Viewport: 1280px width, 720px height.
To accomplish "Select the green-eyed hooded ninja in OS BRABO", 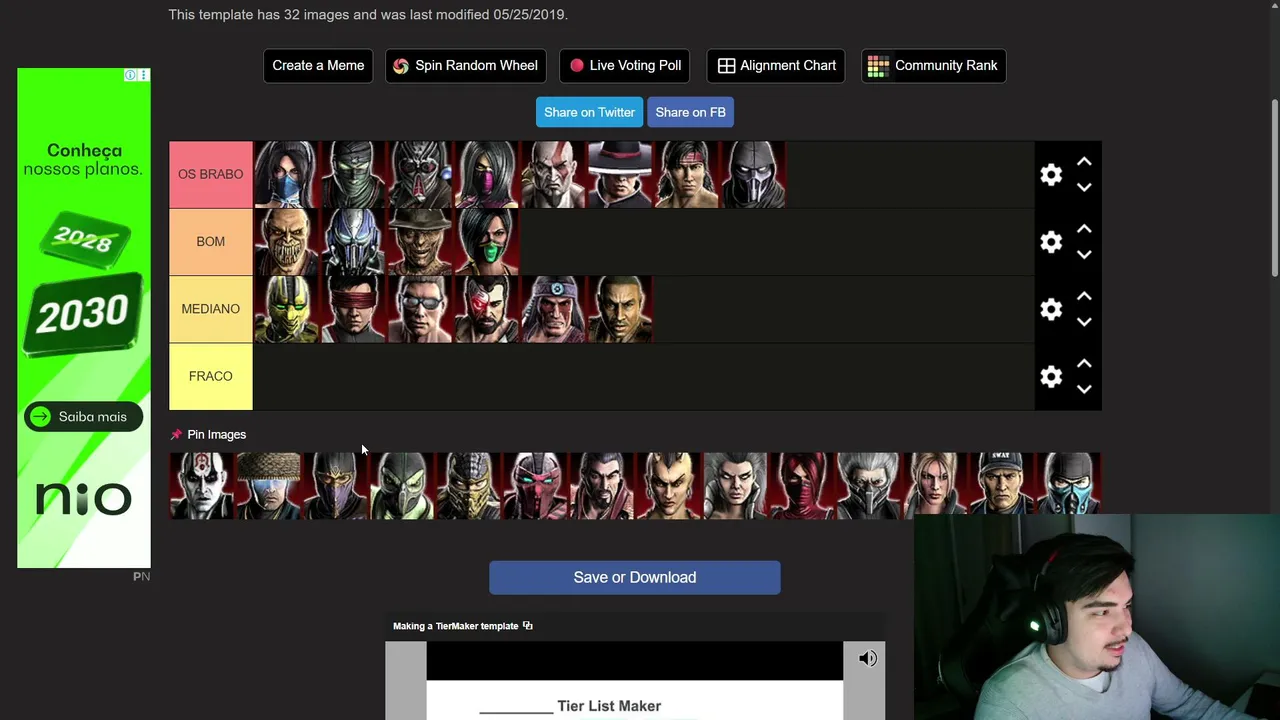I will 353,175.
